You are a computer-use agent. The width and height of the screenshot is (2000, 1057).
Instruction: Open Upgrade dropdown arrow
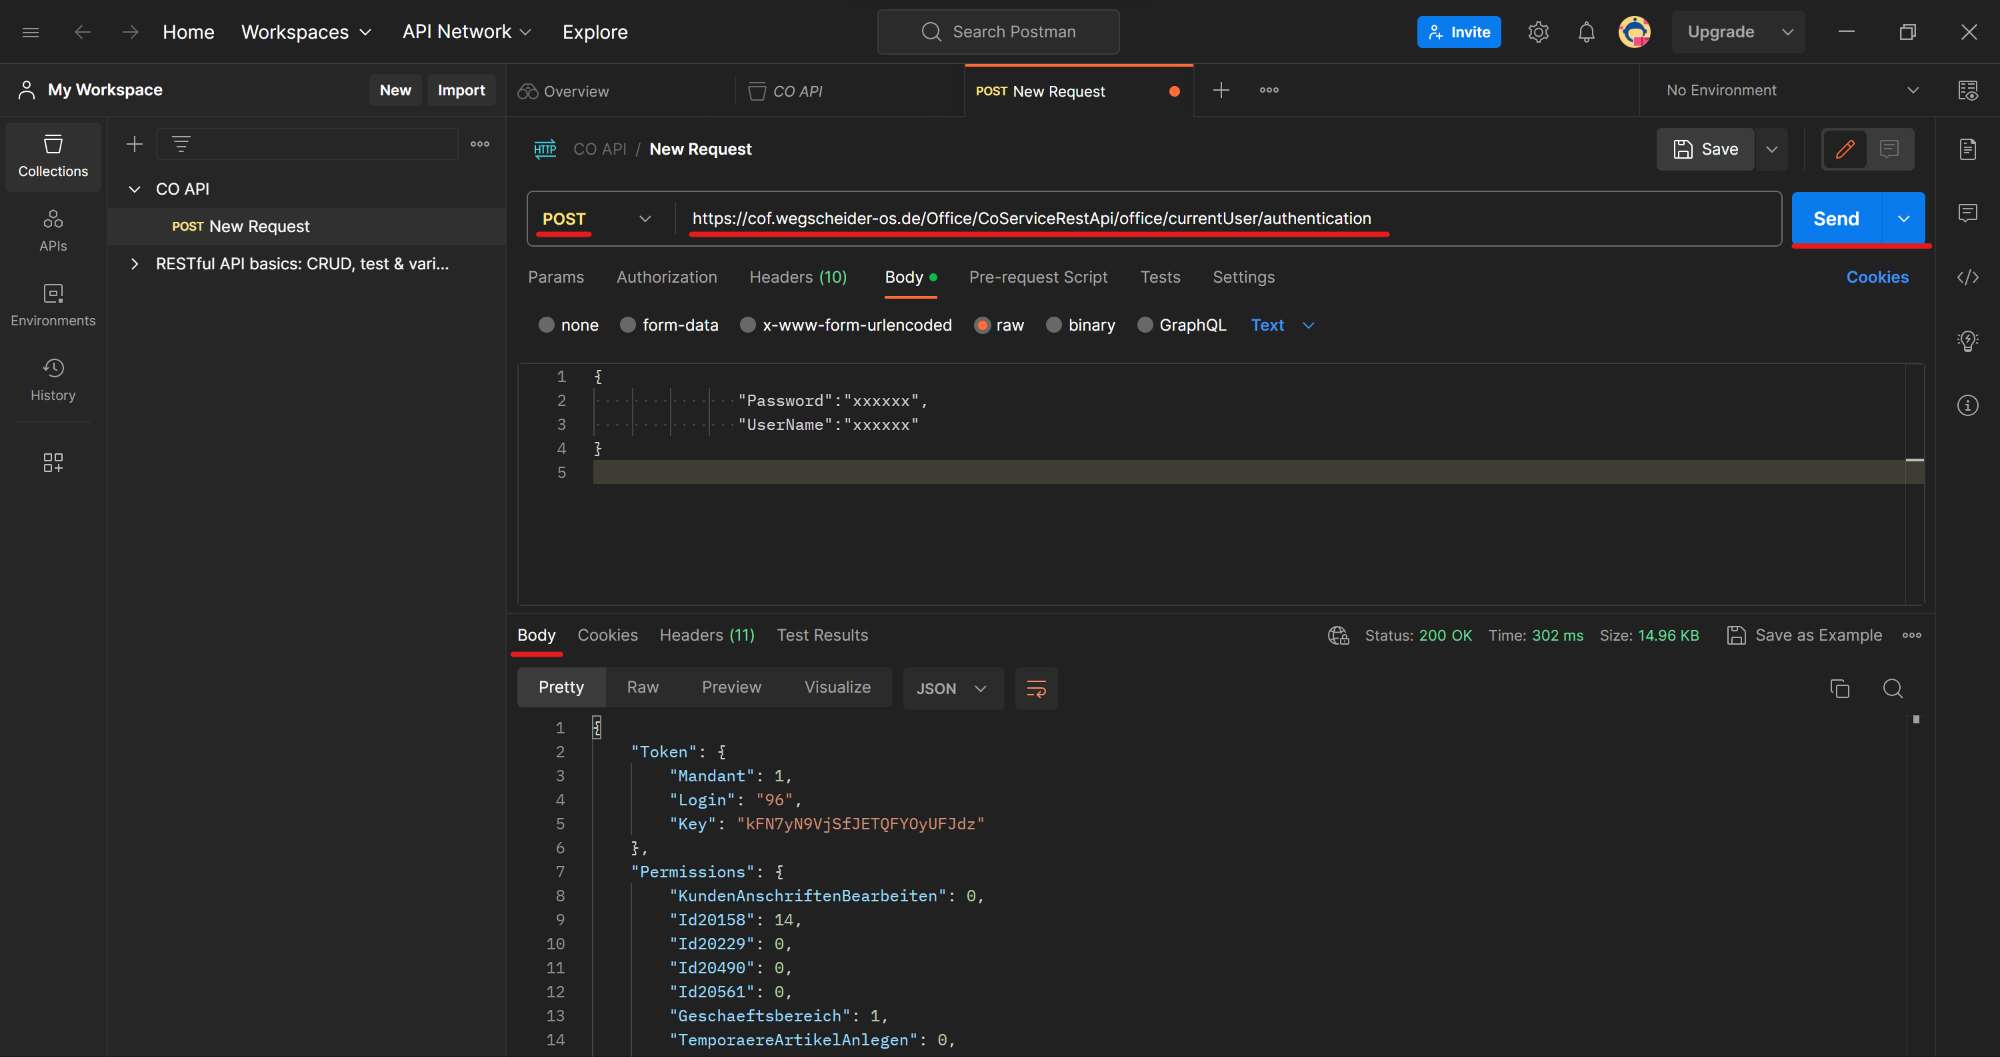pyautogui.click(x=1787, y=32)
